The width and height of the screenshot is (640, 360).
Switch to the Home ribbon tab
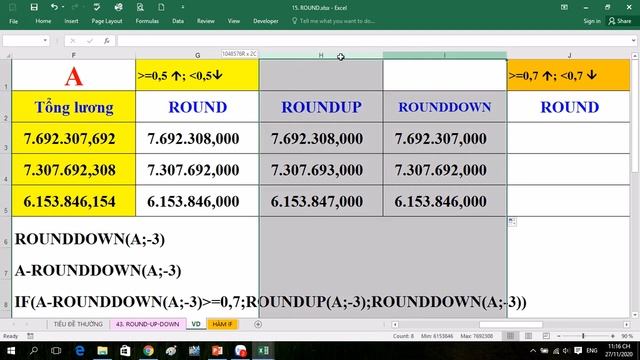pyautogui.click(x=43, y=21)
